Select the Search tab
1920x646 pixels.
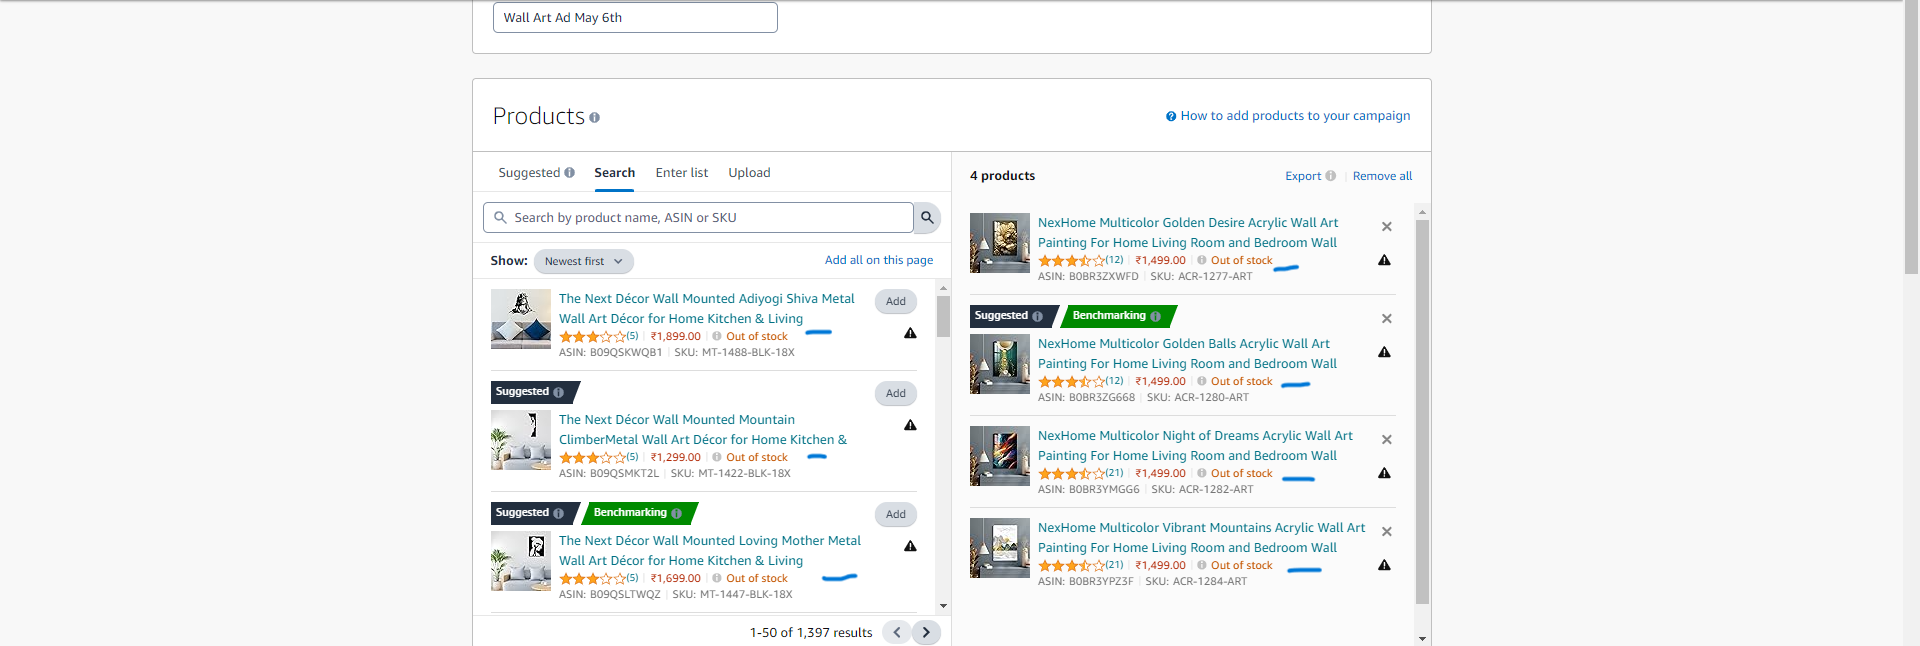point(614,173)
